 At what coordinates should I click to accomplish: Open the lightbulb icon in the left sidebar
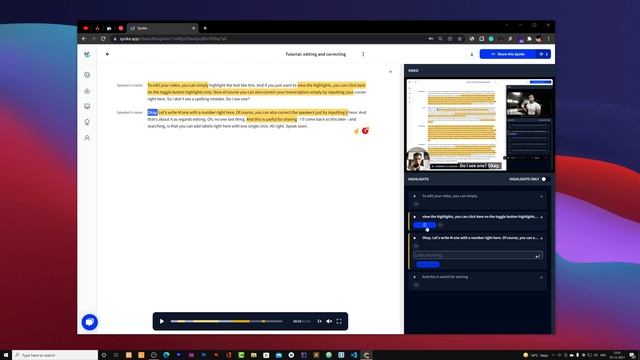pos(87,122)
